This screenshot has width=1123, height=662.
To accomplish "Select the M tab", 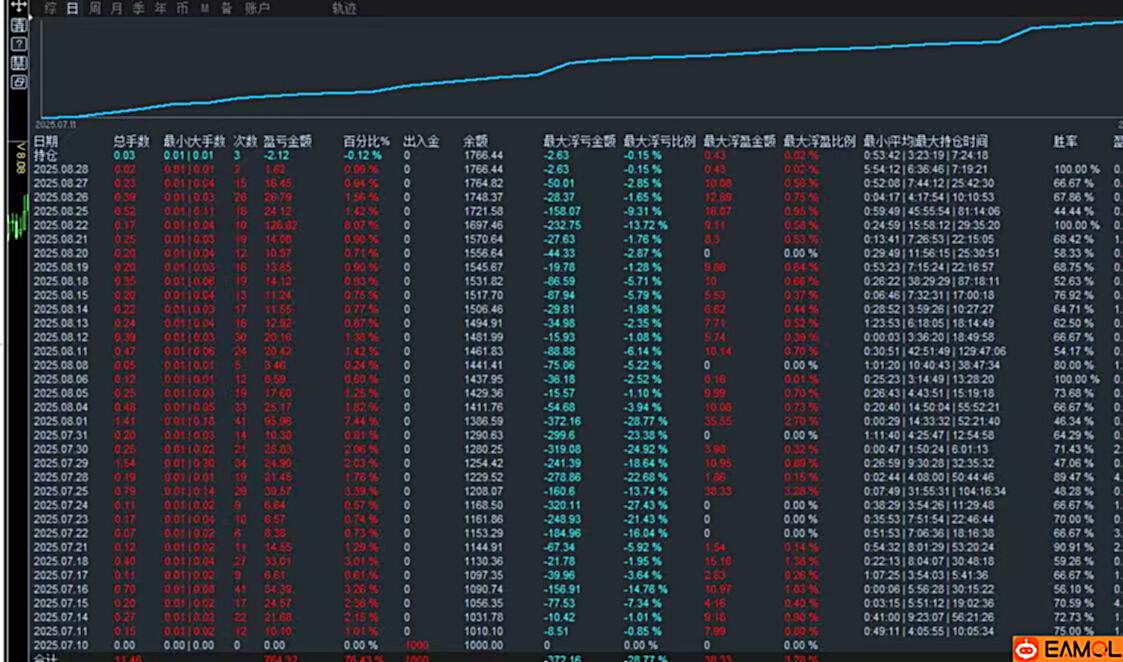I will point(205,9).
